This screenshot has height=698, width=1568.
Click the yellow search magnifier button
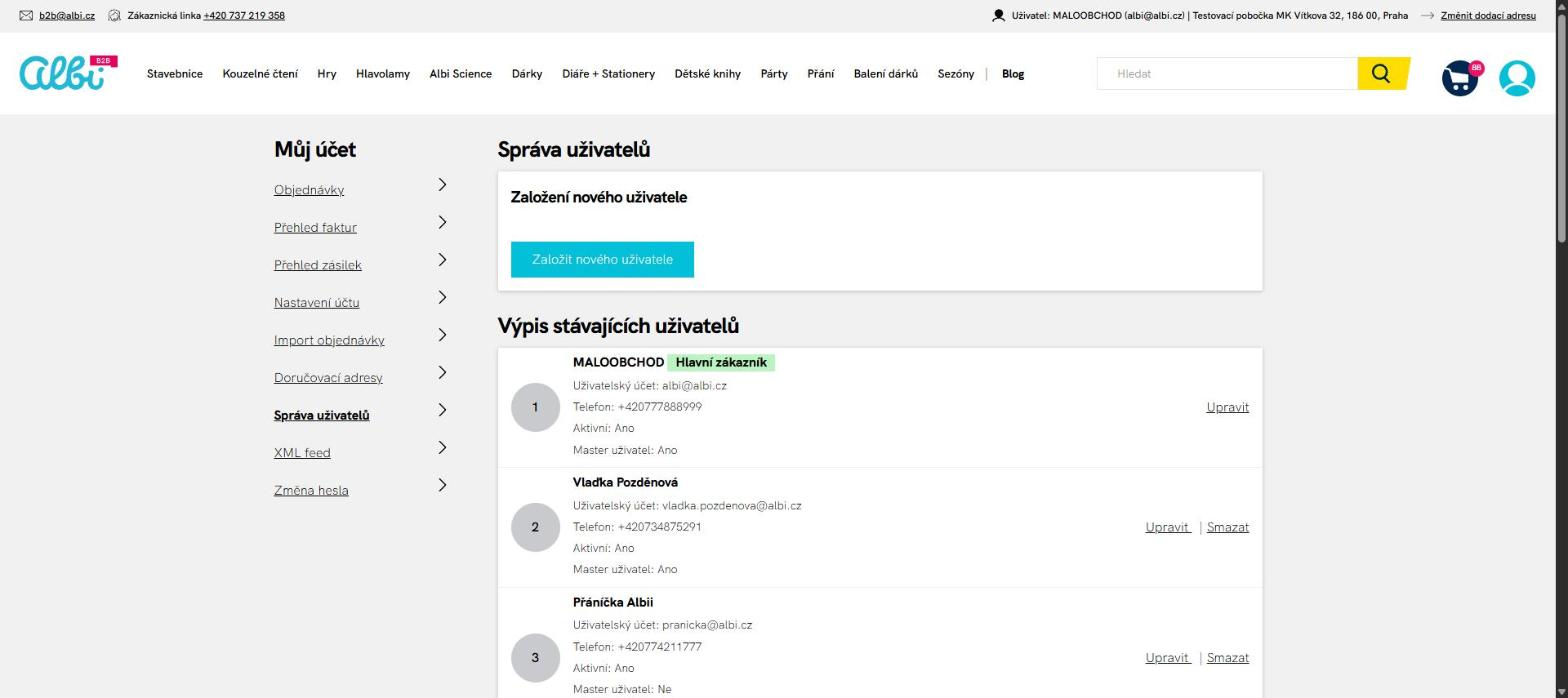click(x=1382, y=73)
